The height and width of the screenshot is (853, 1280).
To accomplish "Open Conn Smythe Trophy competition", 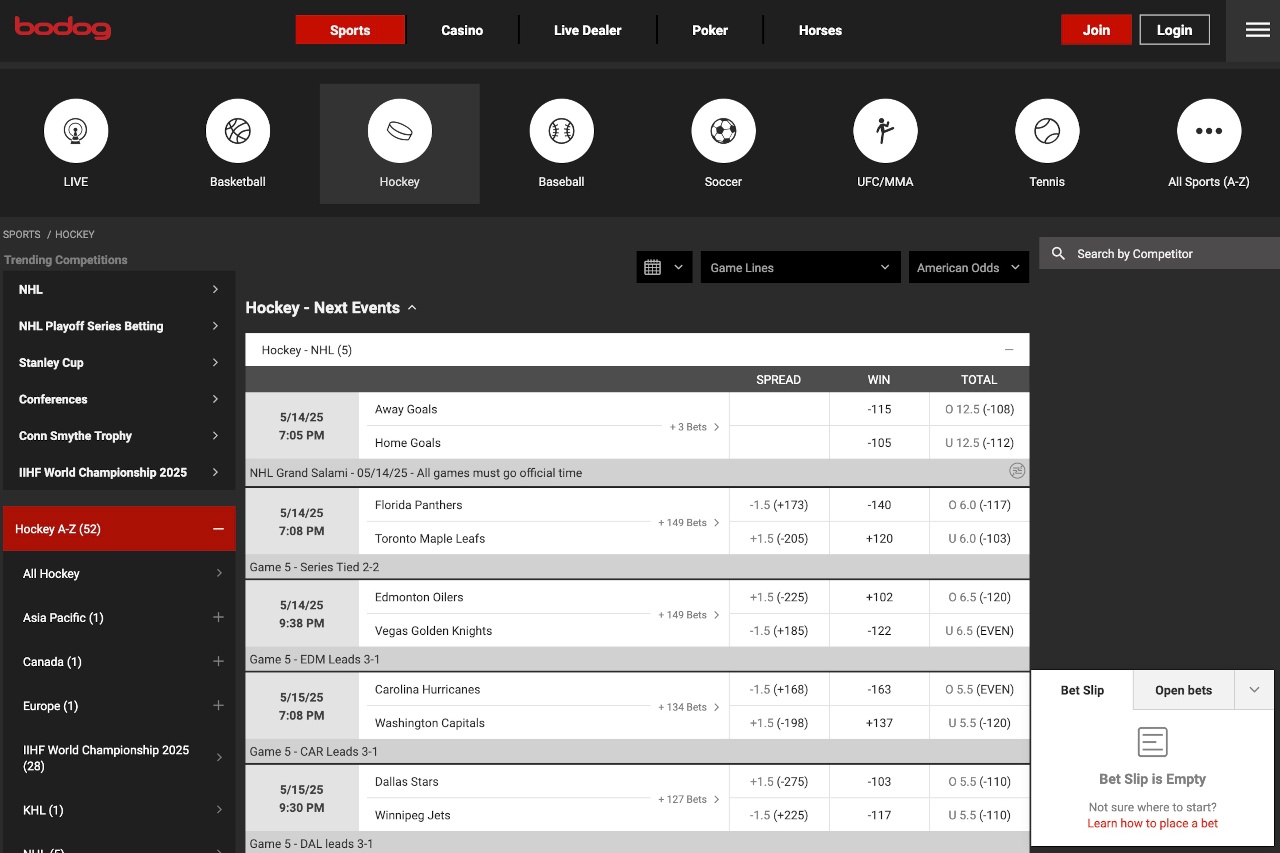I will coord(119,436).
